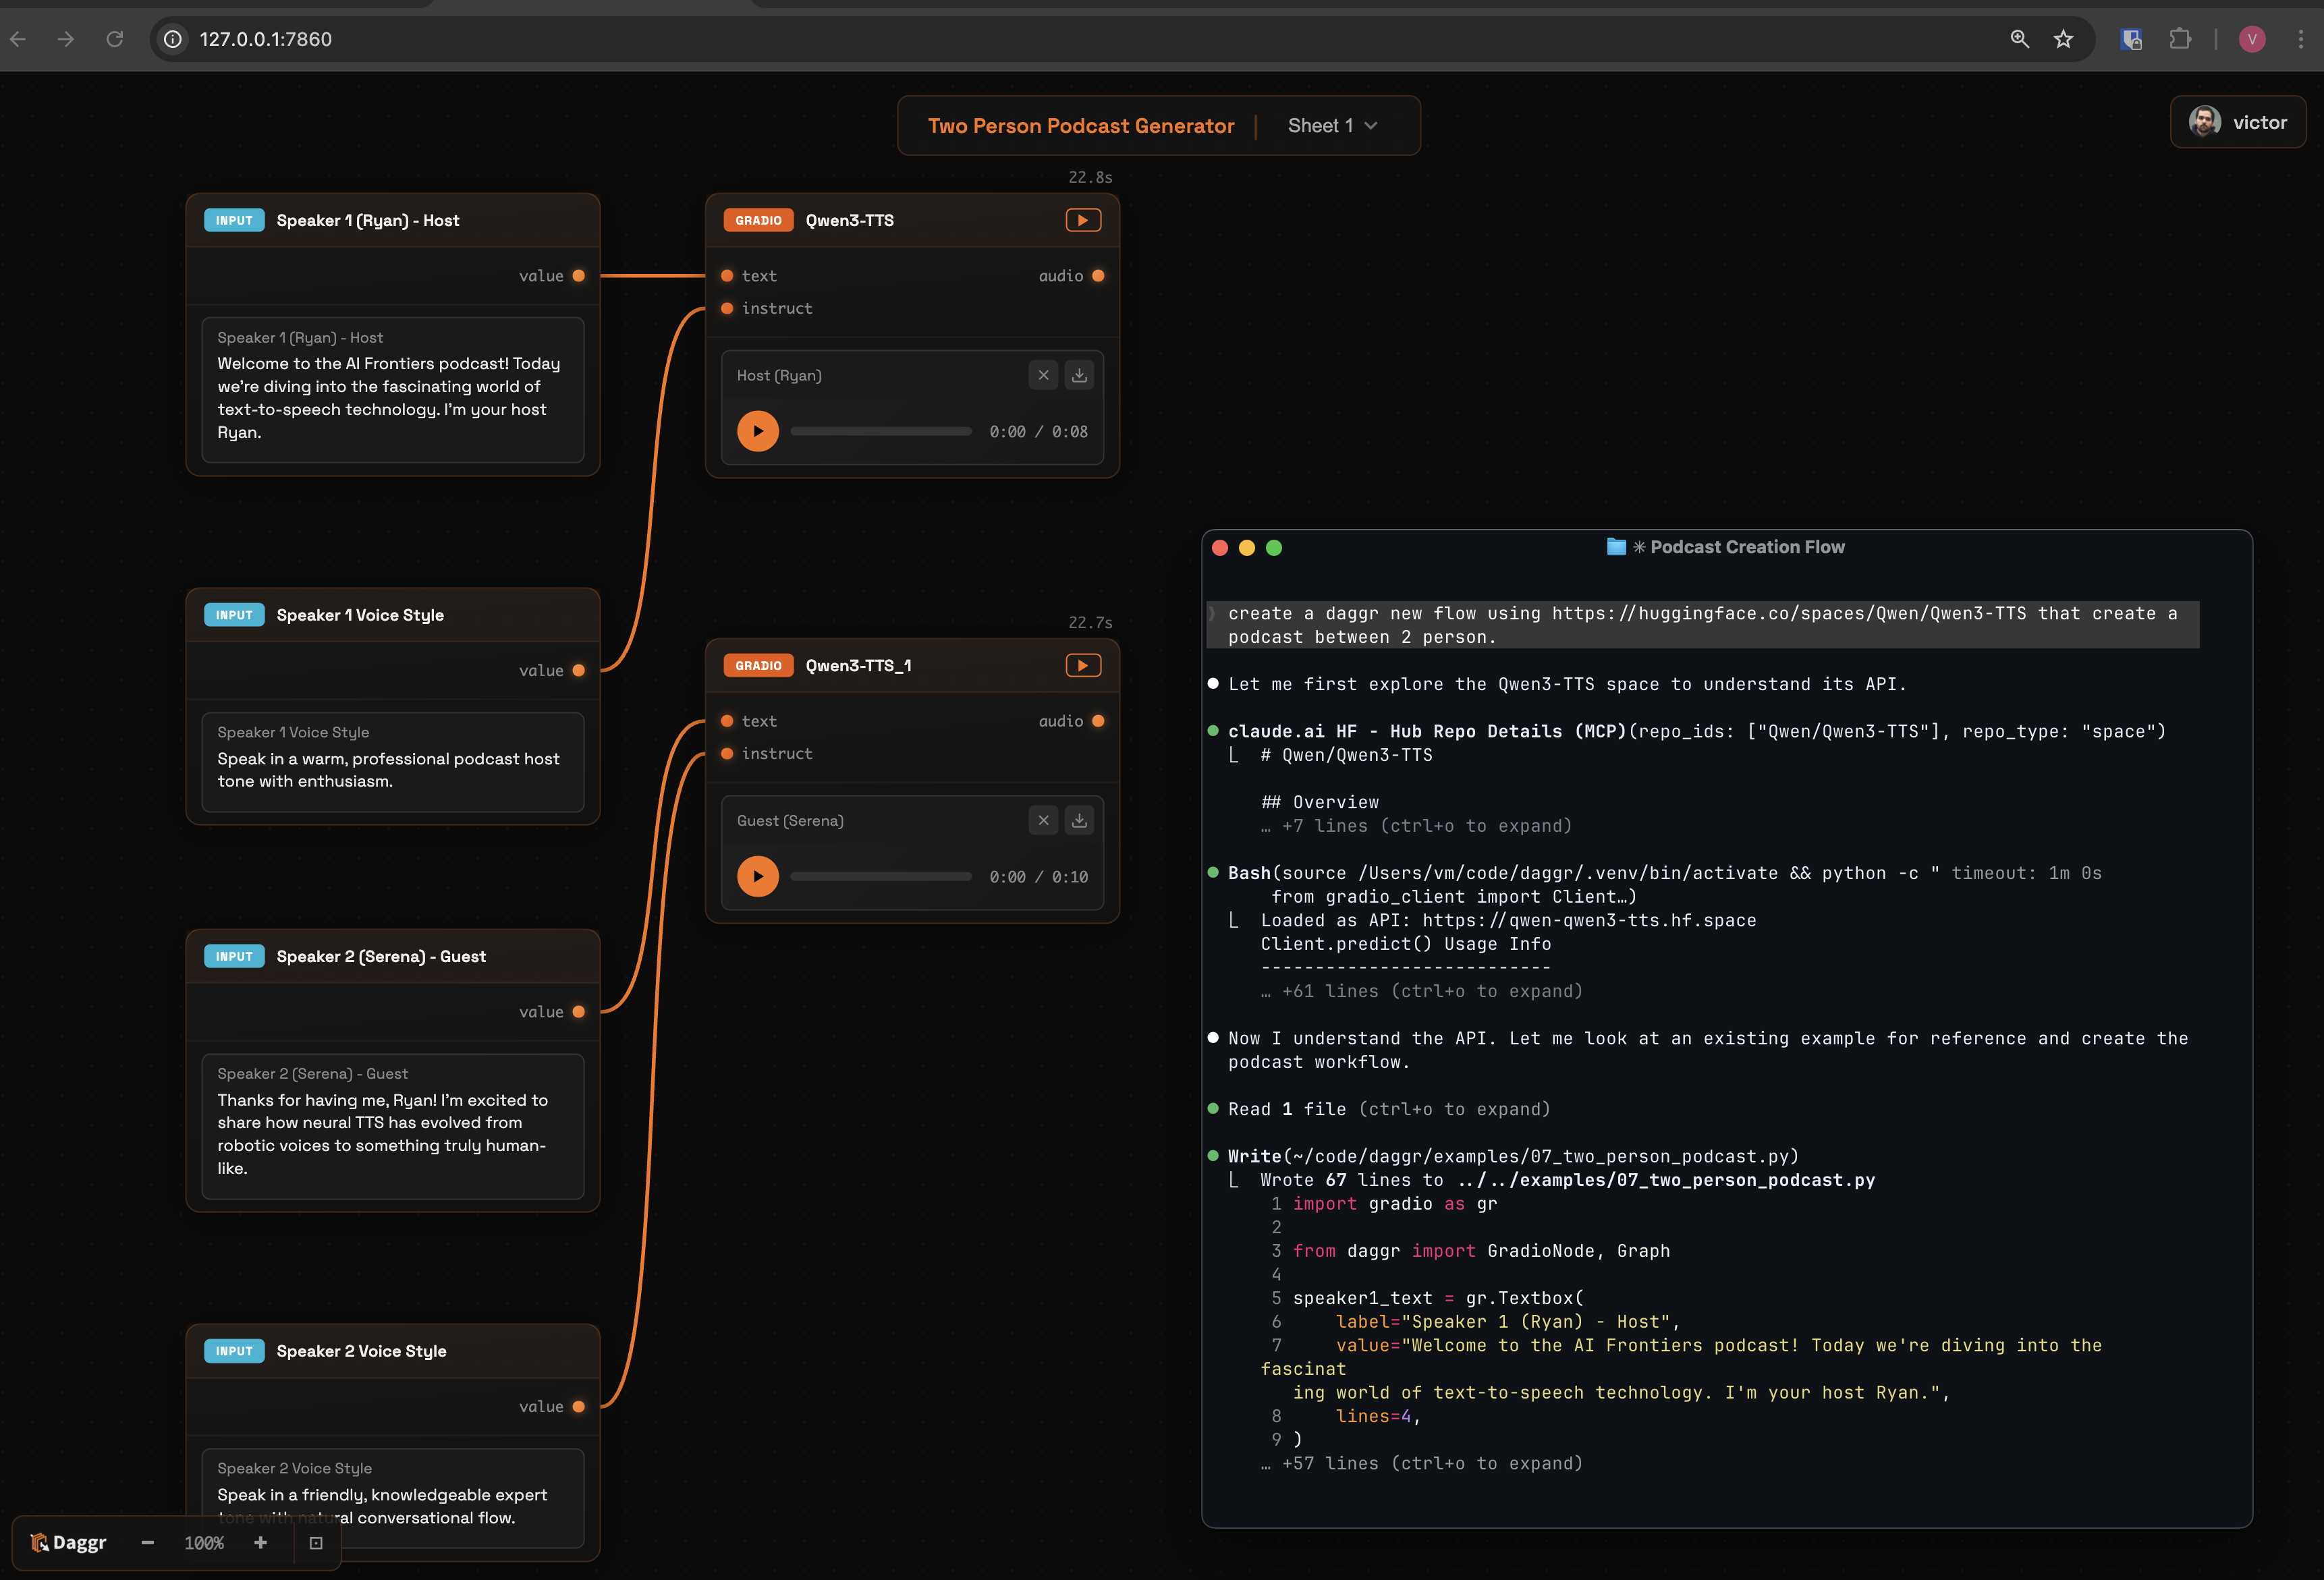Edit the Speaker 1 Voice Style text box
The image size is (2324, 1580).
(x=393, y=762)
